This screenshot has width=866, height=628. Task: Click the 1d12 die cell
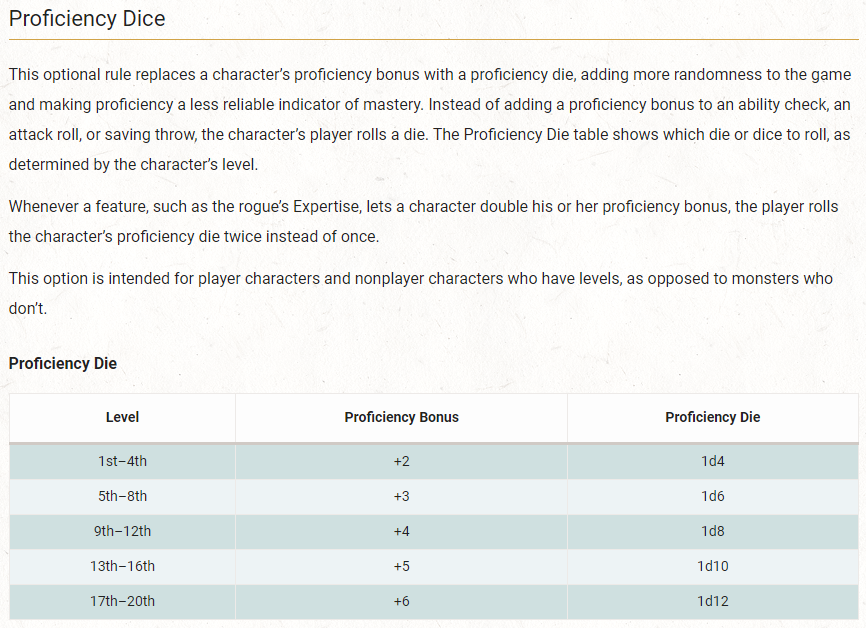712,601
